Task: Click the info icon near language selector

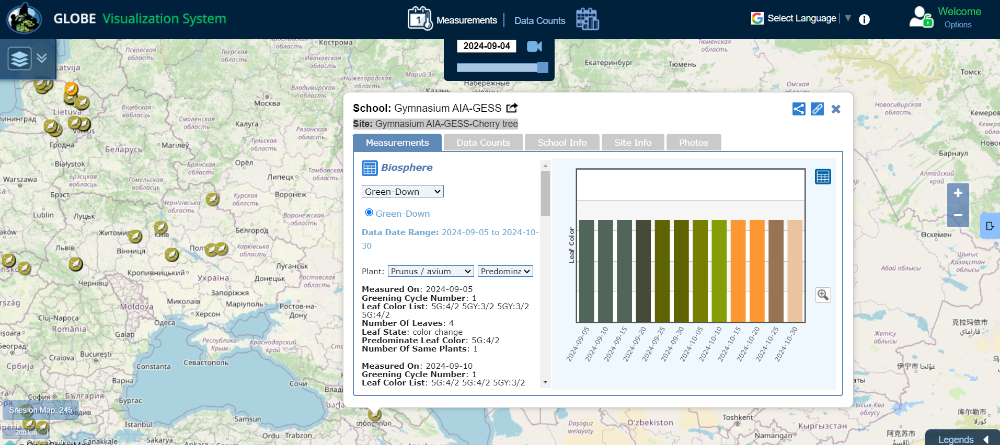Action: pos(864,19)
